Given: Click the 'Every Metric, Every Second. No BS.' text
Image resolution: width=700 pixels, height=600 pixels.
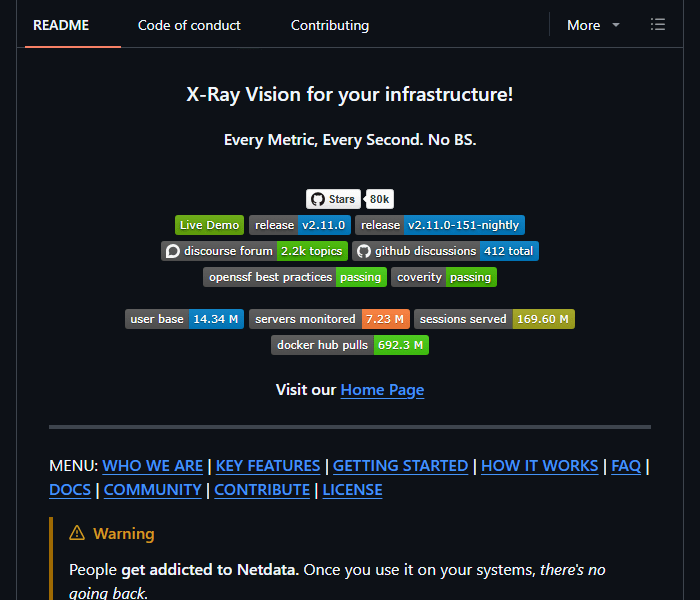Looking at the screenshot, I should coord(350,140).
